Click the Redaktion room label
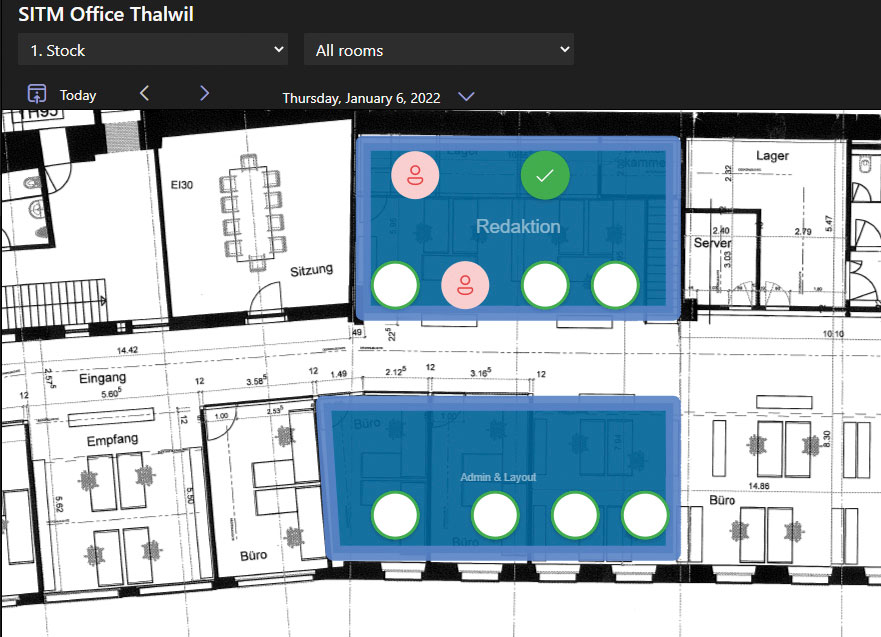Image resolution: width=881 pixels, height=637 pixels. pos(518,226)
